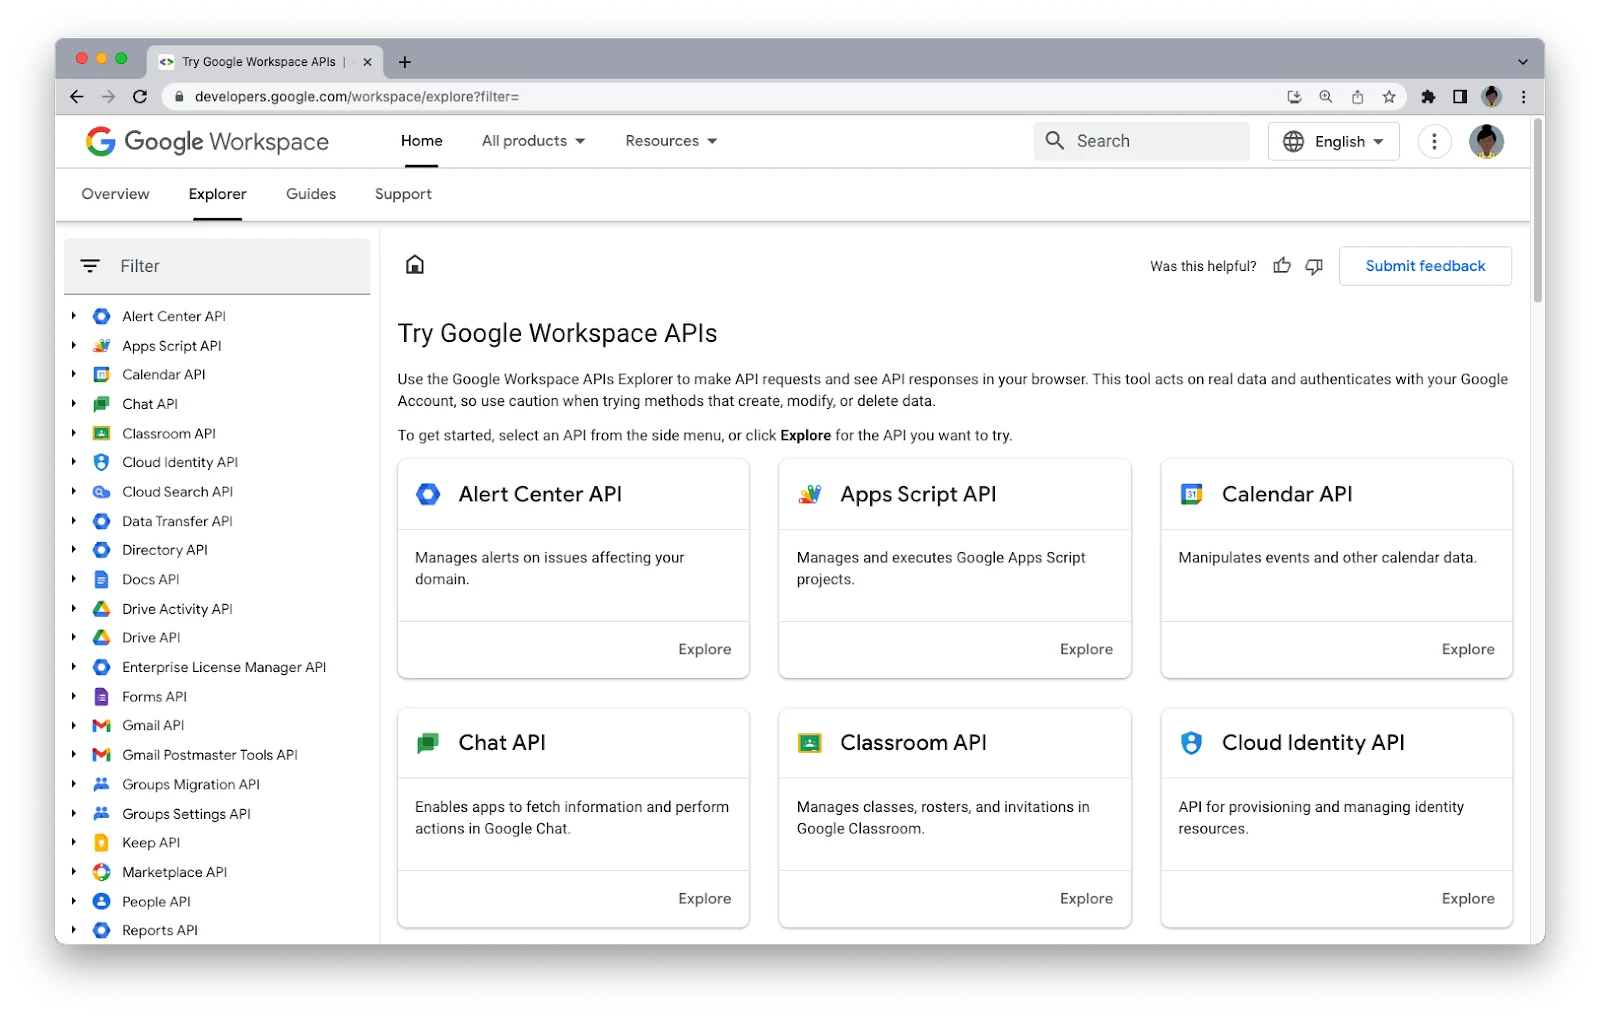
Task: Open a new browser tab
Action: click(405, 62)
